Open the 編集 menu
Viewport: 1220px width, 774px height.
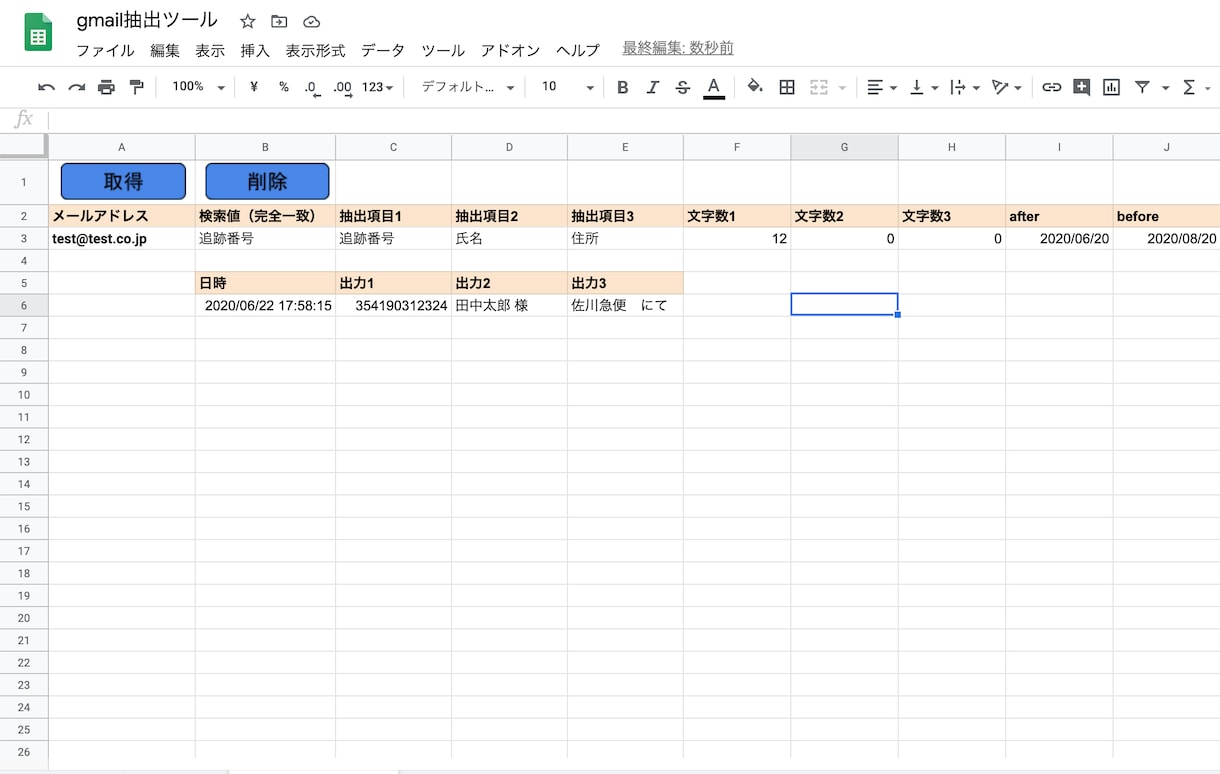tap(165, 50)
